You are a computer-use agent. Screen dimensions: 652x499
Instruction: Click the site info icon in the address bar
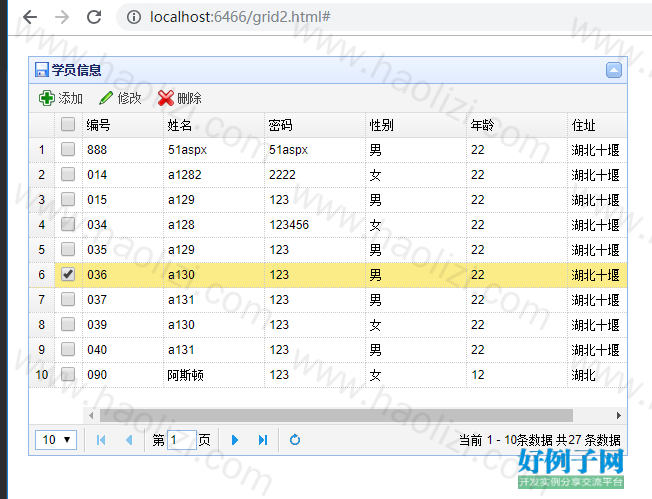click(134, 17)
